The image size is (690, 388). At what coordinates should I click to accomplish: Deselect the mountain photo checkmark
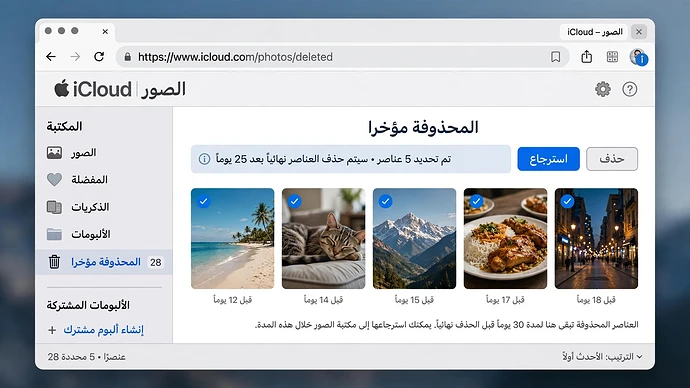tap(385, 201)
